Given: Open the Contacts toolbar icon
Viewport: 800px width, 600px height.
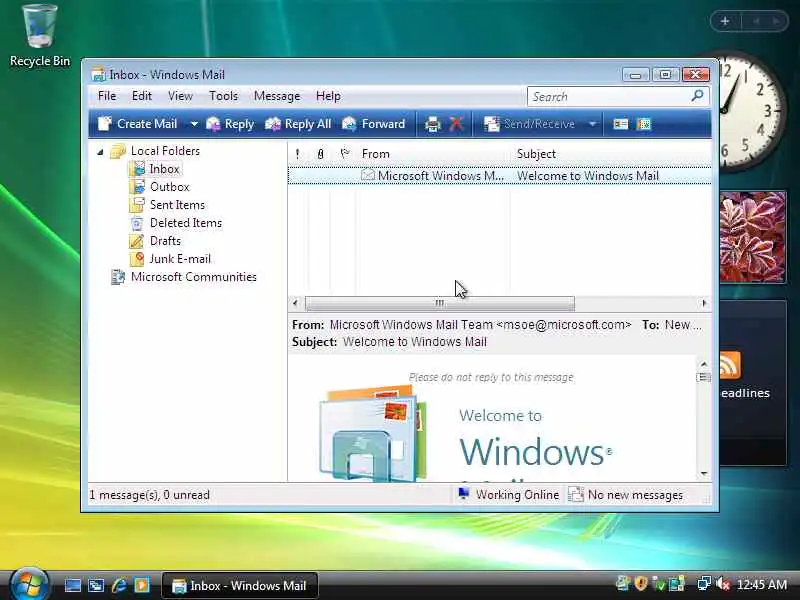Looking at the screenshot, I should pyautogui.click(x=620, y=124).
